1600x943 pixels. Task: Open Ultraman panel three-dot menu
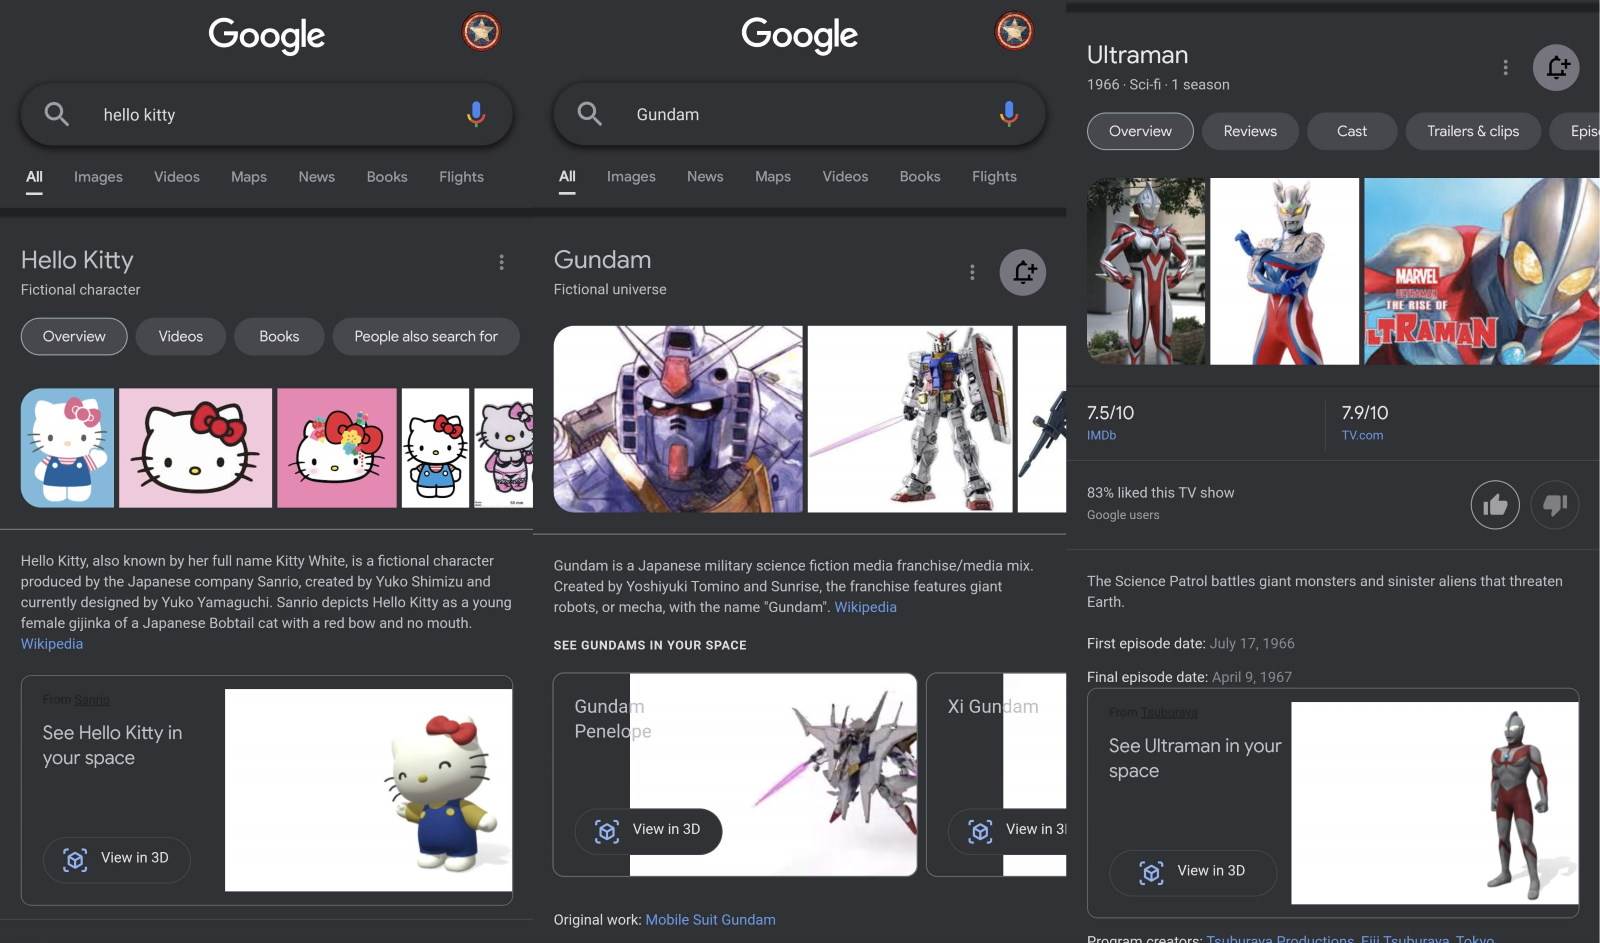point(1505,67)
